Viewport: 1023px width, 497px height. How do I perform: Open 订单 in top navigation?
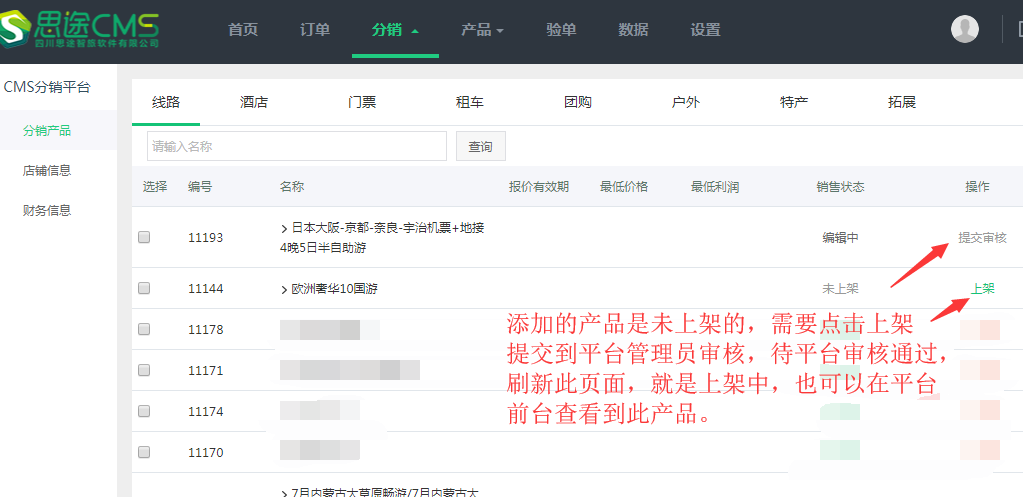[x=315, y=30]
